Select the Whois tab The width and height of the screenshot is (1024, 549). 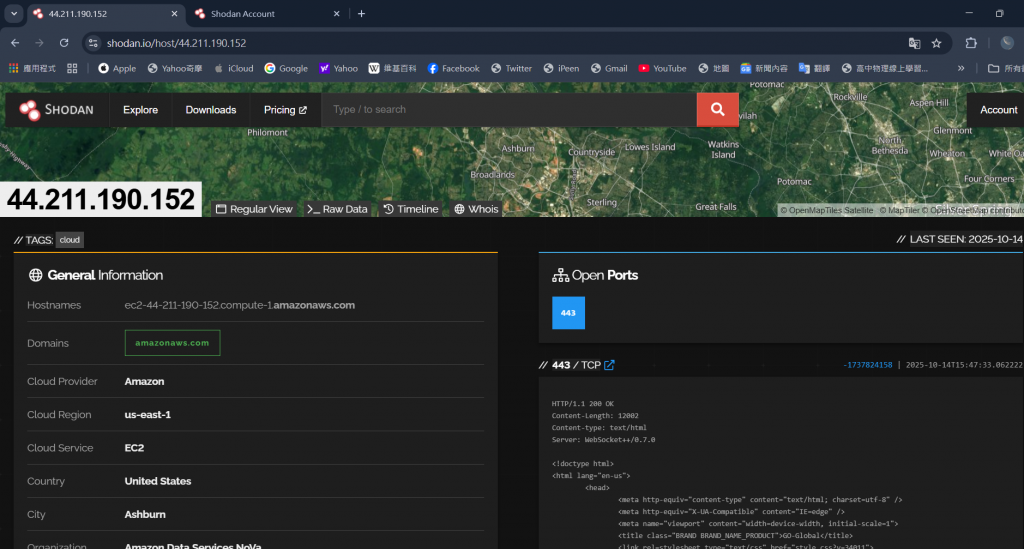pyautogui.click(x=476, y=209)
